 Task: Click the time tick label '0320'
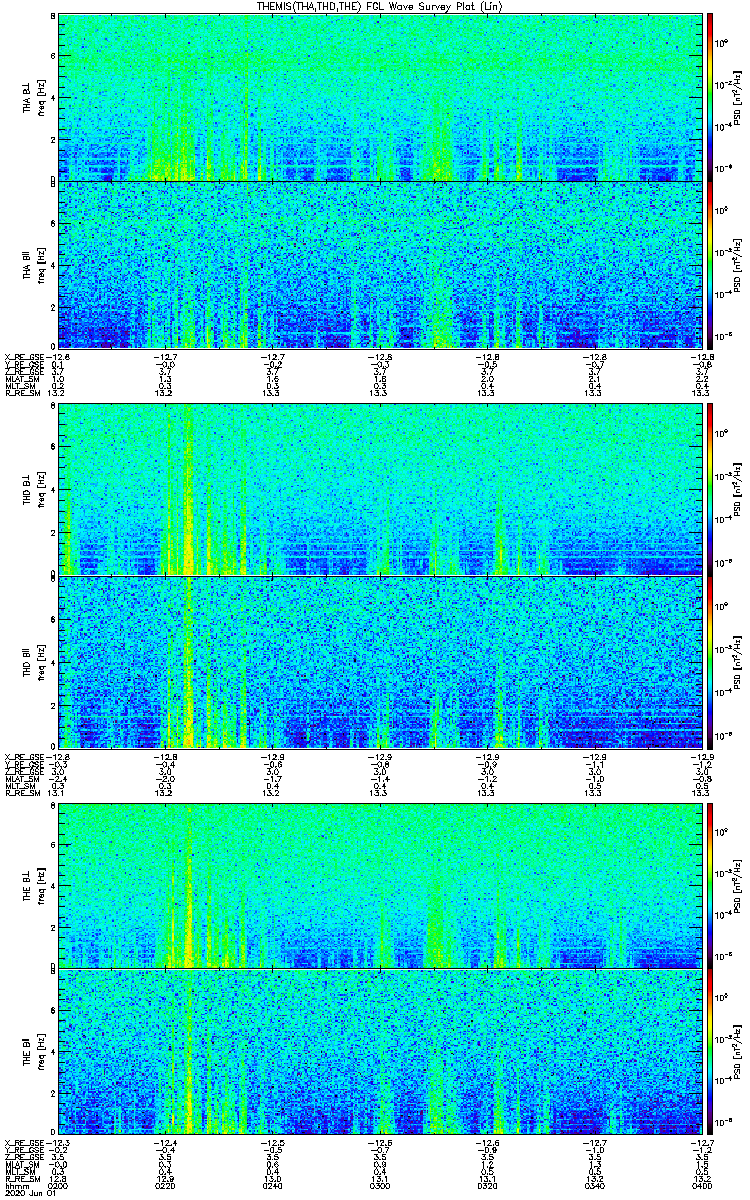pos(488,1186)
